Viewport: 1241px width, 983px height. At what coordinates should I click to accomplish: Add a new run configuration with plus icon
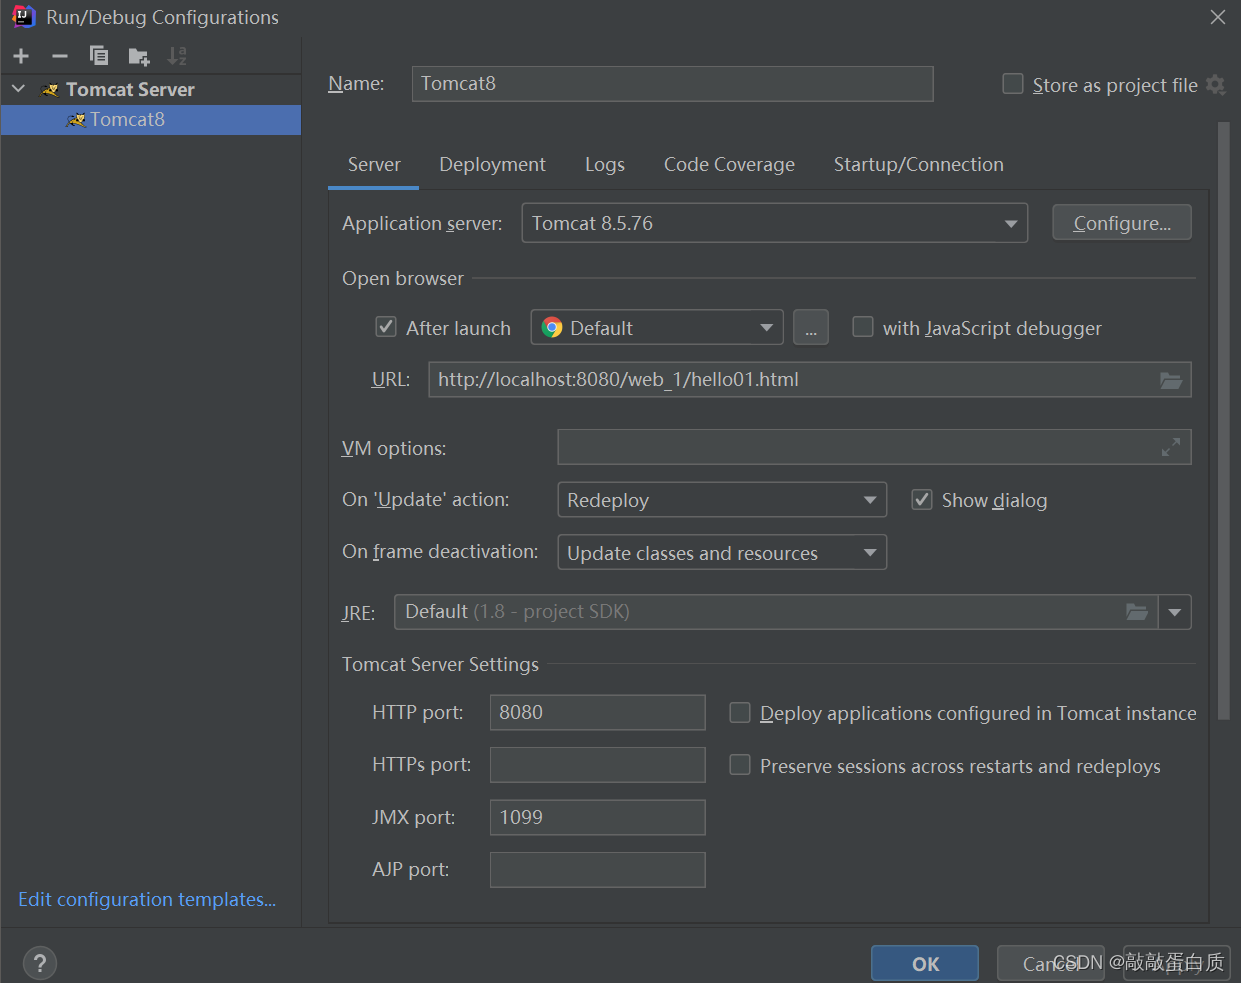[21, 56]
